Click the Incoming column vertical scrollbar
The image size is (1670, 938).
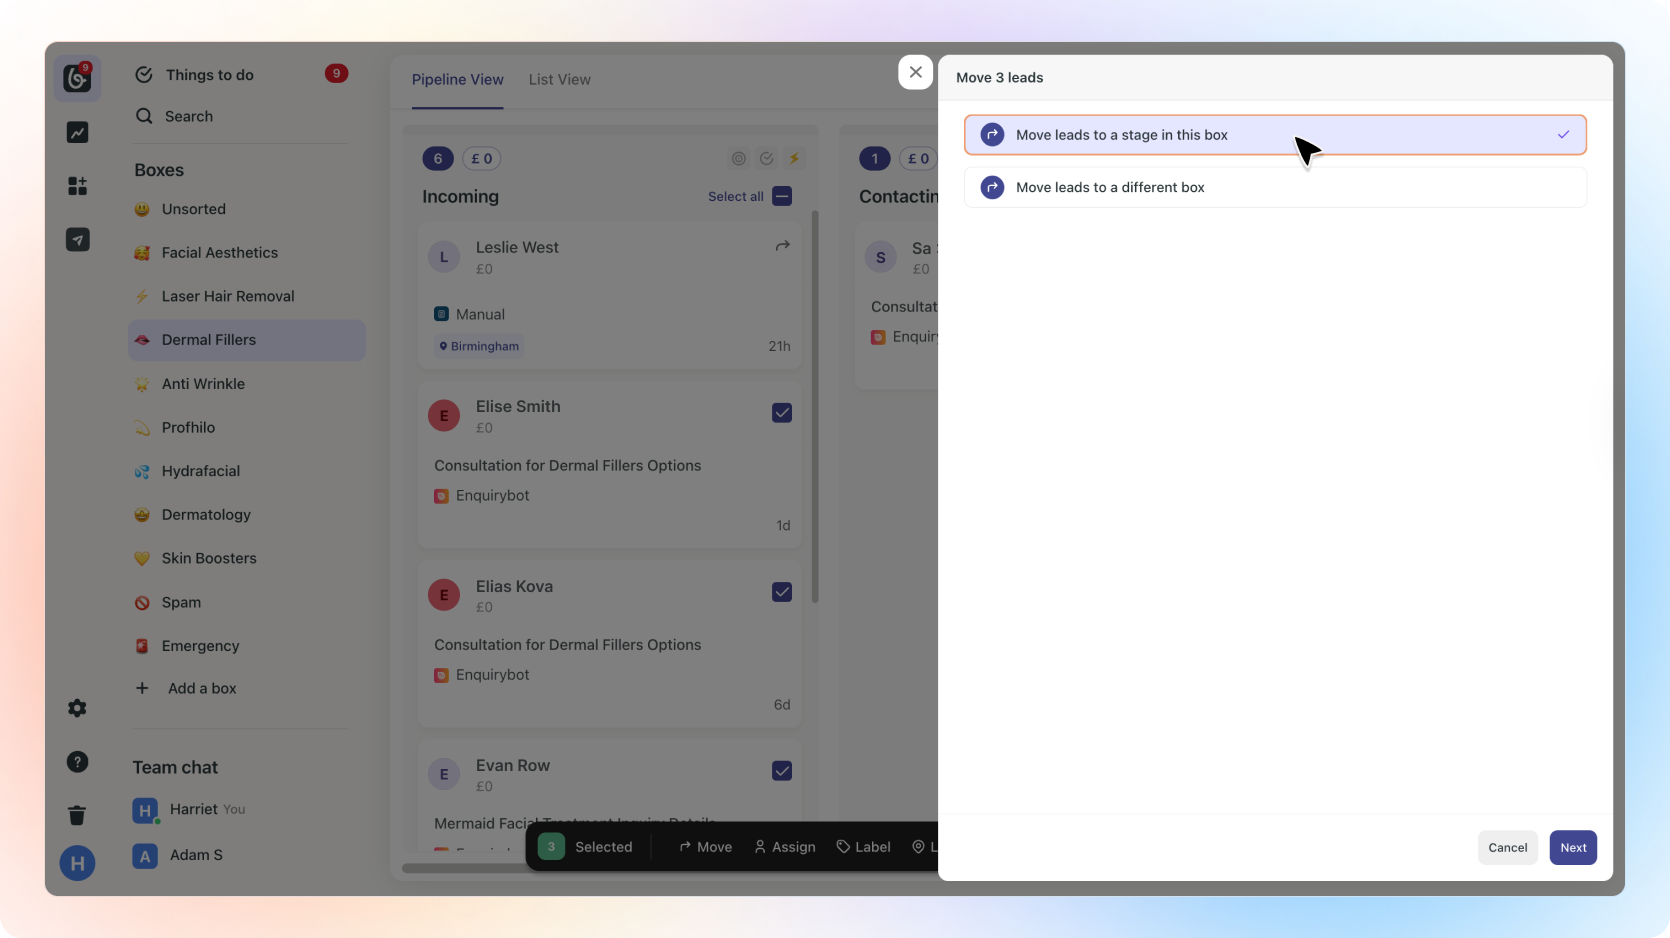pyautogui.click(x=815, y=407)
